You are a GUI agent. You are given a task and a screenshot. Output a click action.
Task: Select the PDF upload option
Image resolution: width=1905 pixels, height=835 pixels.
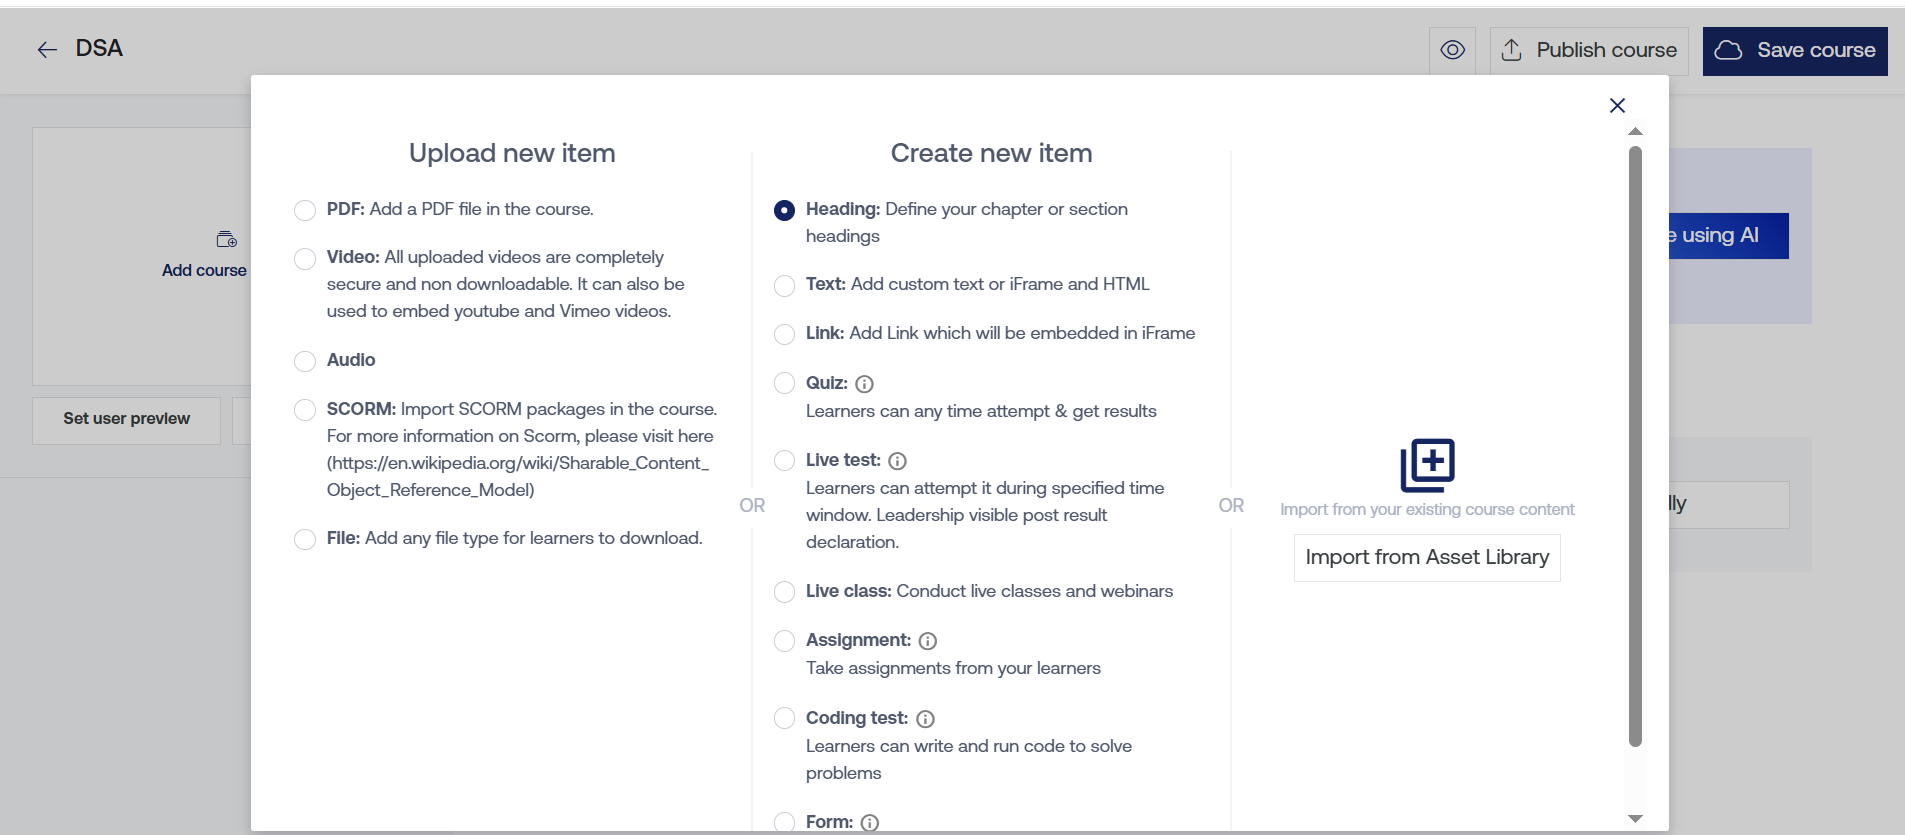(x=305, y=210)
